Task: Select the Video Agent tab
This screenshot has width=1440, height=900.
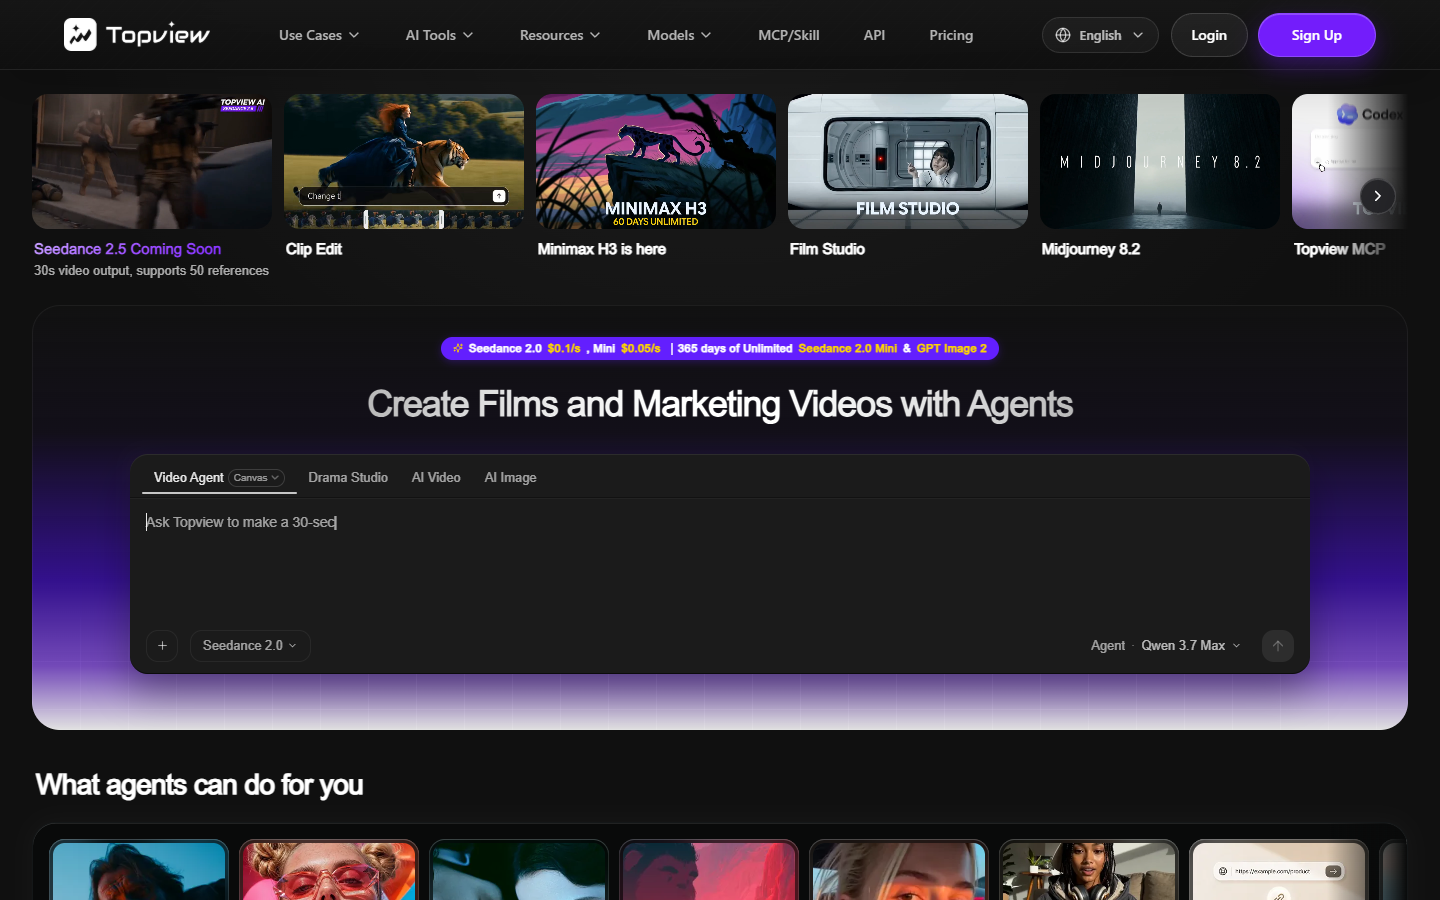Action: (189, 478)
